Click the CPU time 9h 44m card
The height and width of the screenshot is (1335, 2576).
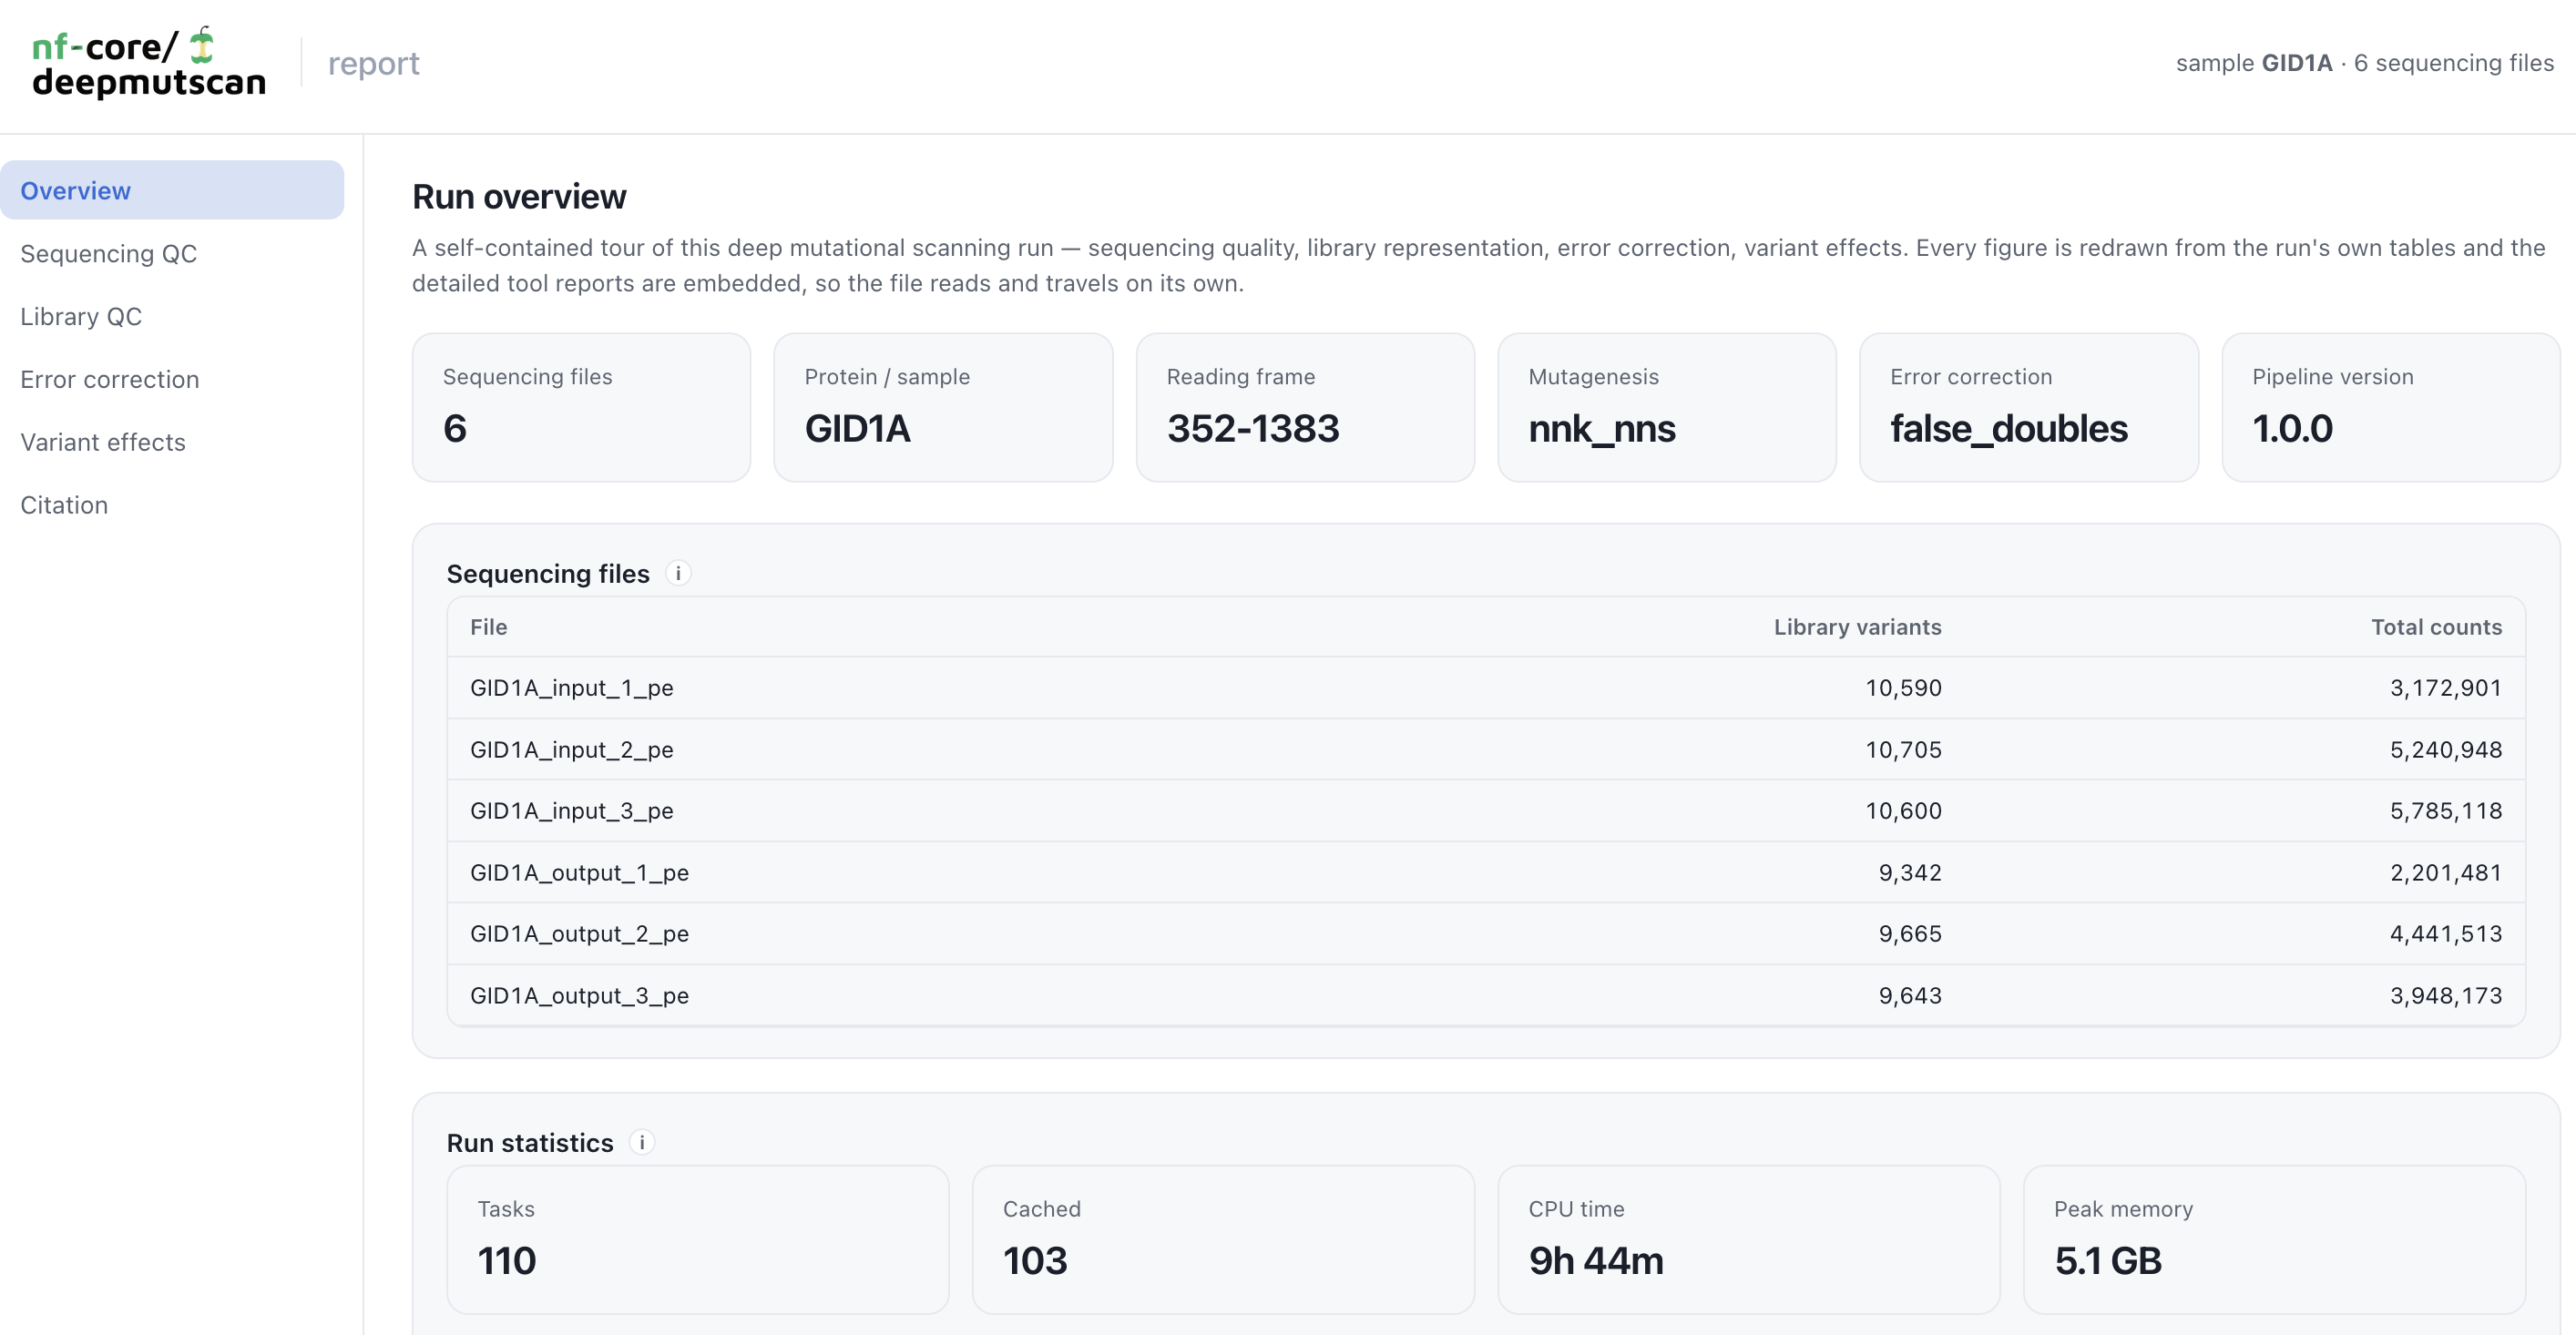tap(1749, 1239)
